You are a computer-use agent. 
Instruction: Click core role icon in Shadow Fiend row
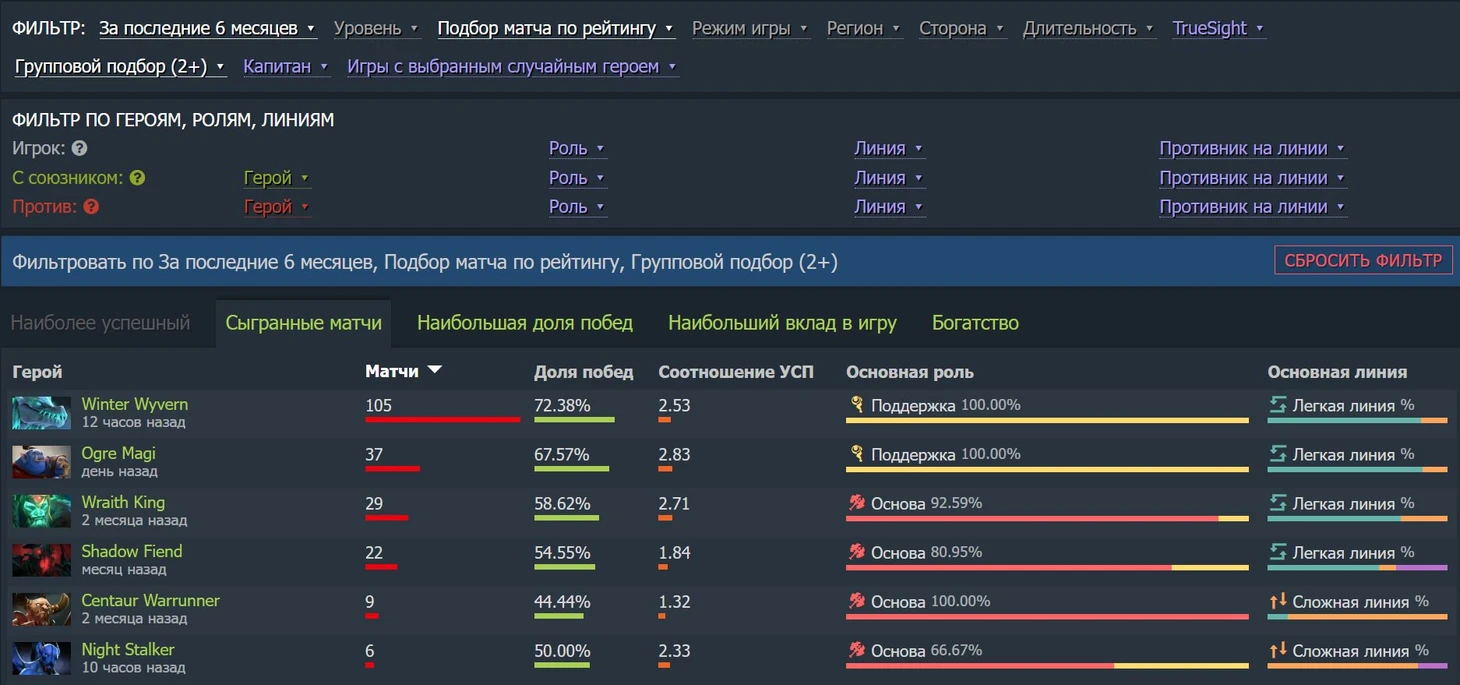[x=856, y=552]
